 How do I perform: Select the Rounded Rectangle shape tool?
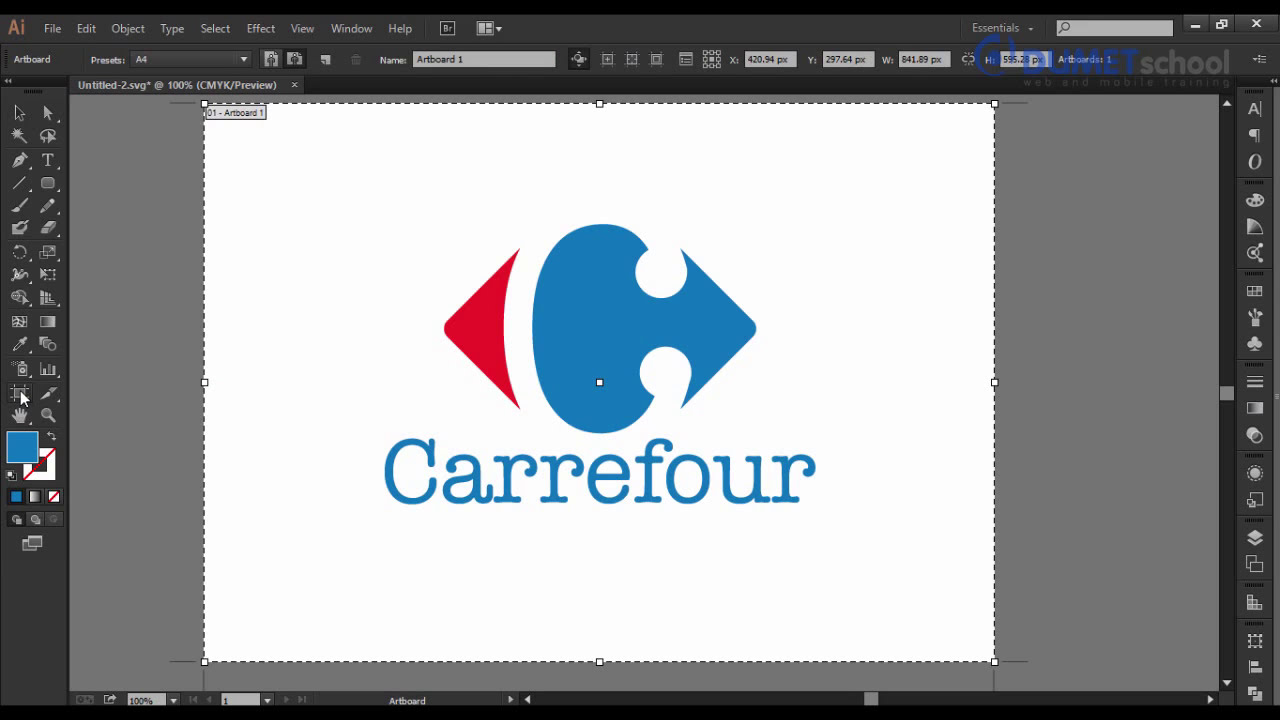click(x=47, y=183)
